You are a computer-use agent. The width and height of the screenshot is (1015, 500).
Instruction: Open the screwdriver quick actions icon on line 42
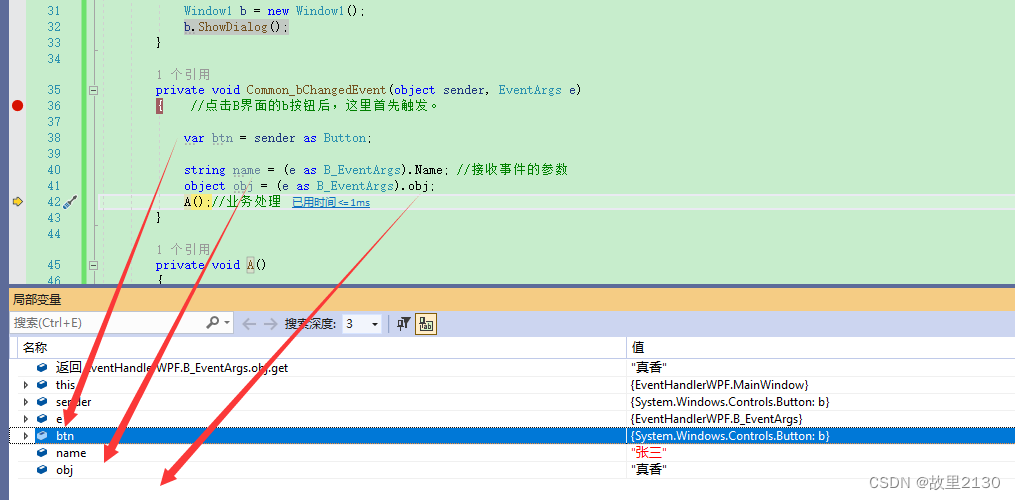pyautogui.click(x=71, y=201)
